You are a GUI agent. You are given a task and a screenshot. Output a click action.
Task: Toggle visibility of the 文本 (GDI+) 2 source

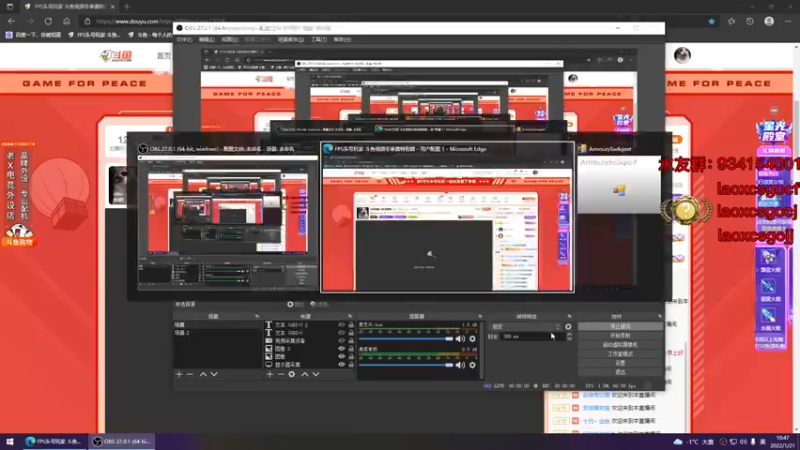[x=341, y=325]
